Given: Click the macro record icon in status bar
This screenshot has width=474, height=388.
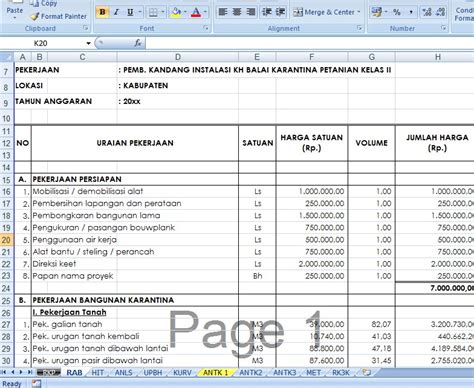Looking at the screenshot, I should click(x=36, y=384).
